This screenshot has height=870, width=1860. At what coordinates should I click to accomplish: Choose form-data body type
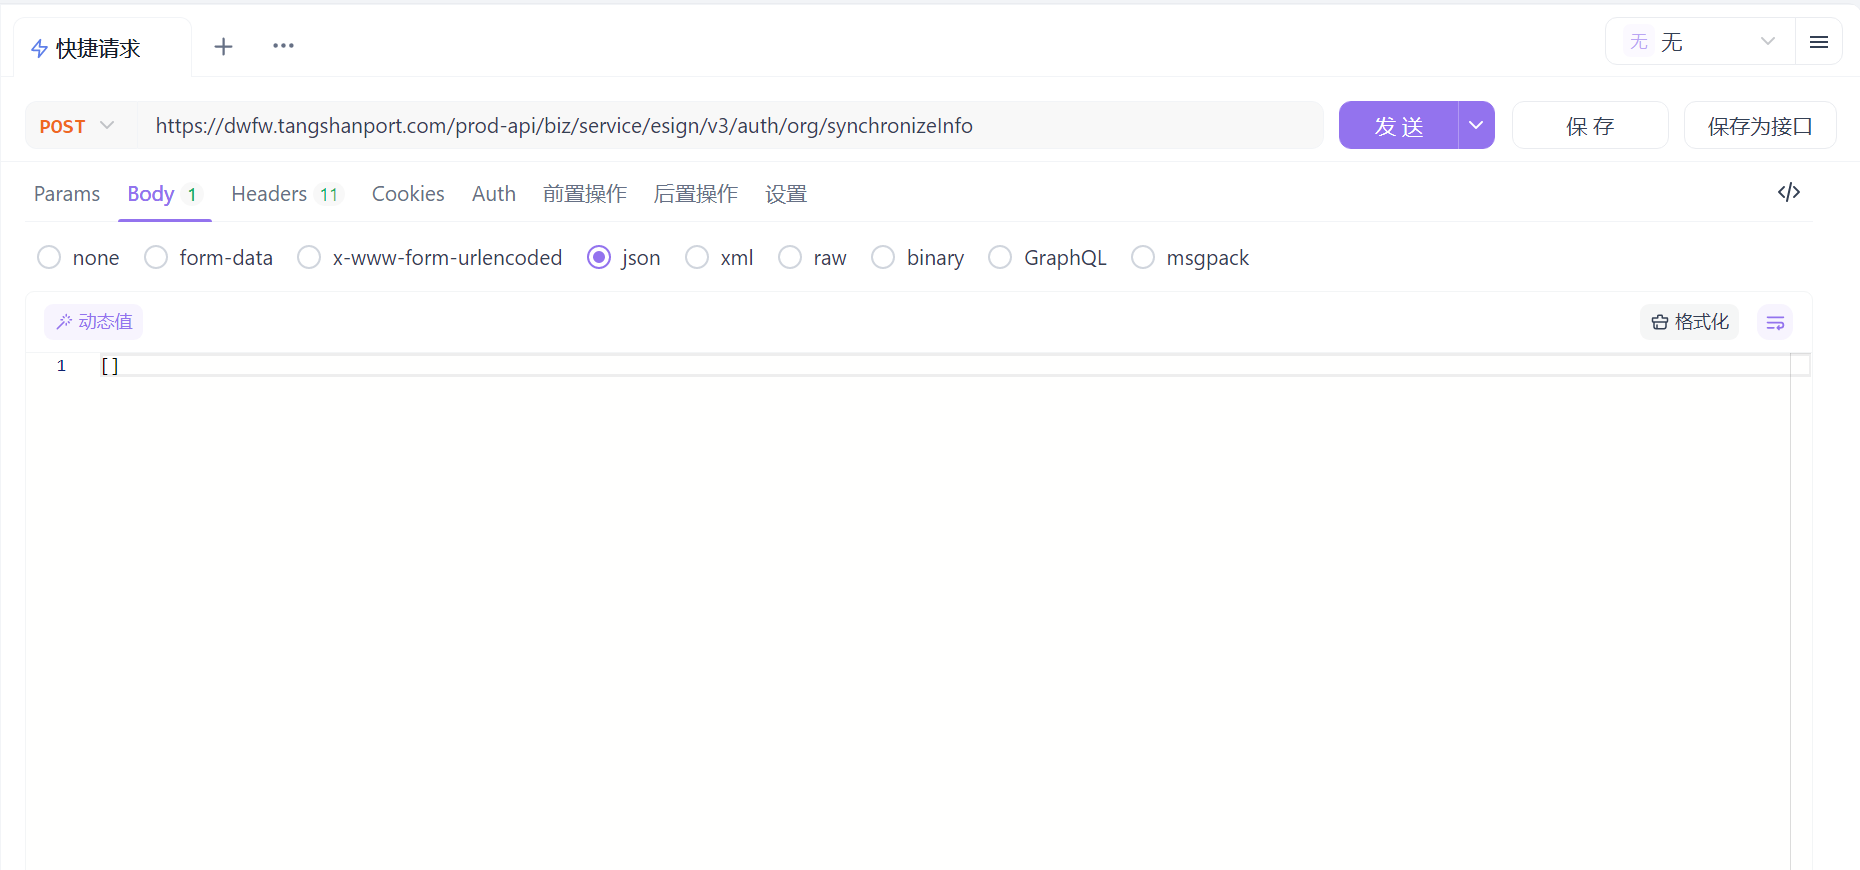pyautogui.click(x=156, y=258)
